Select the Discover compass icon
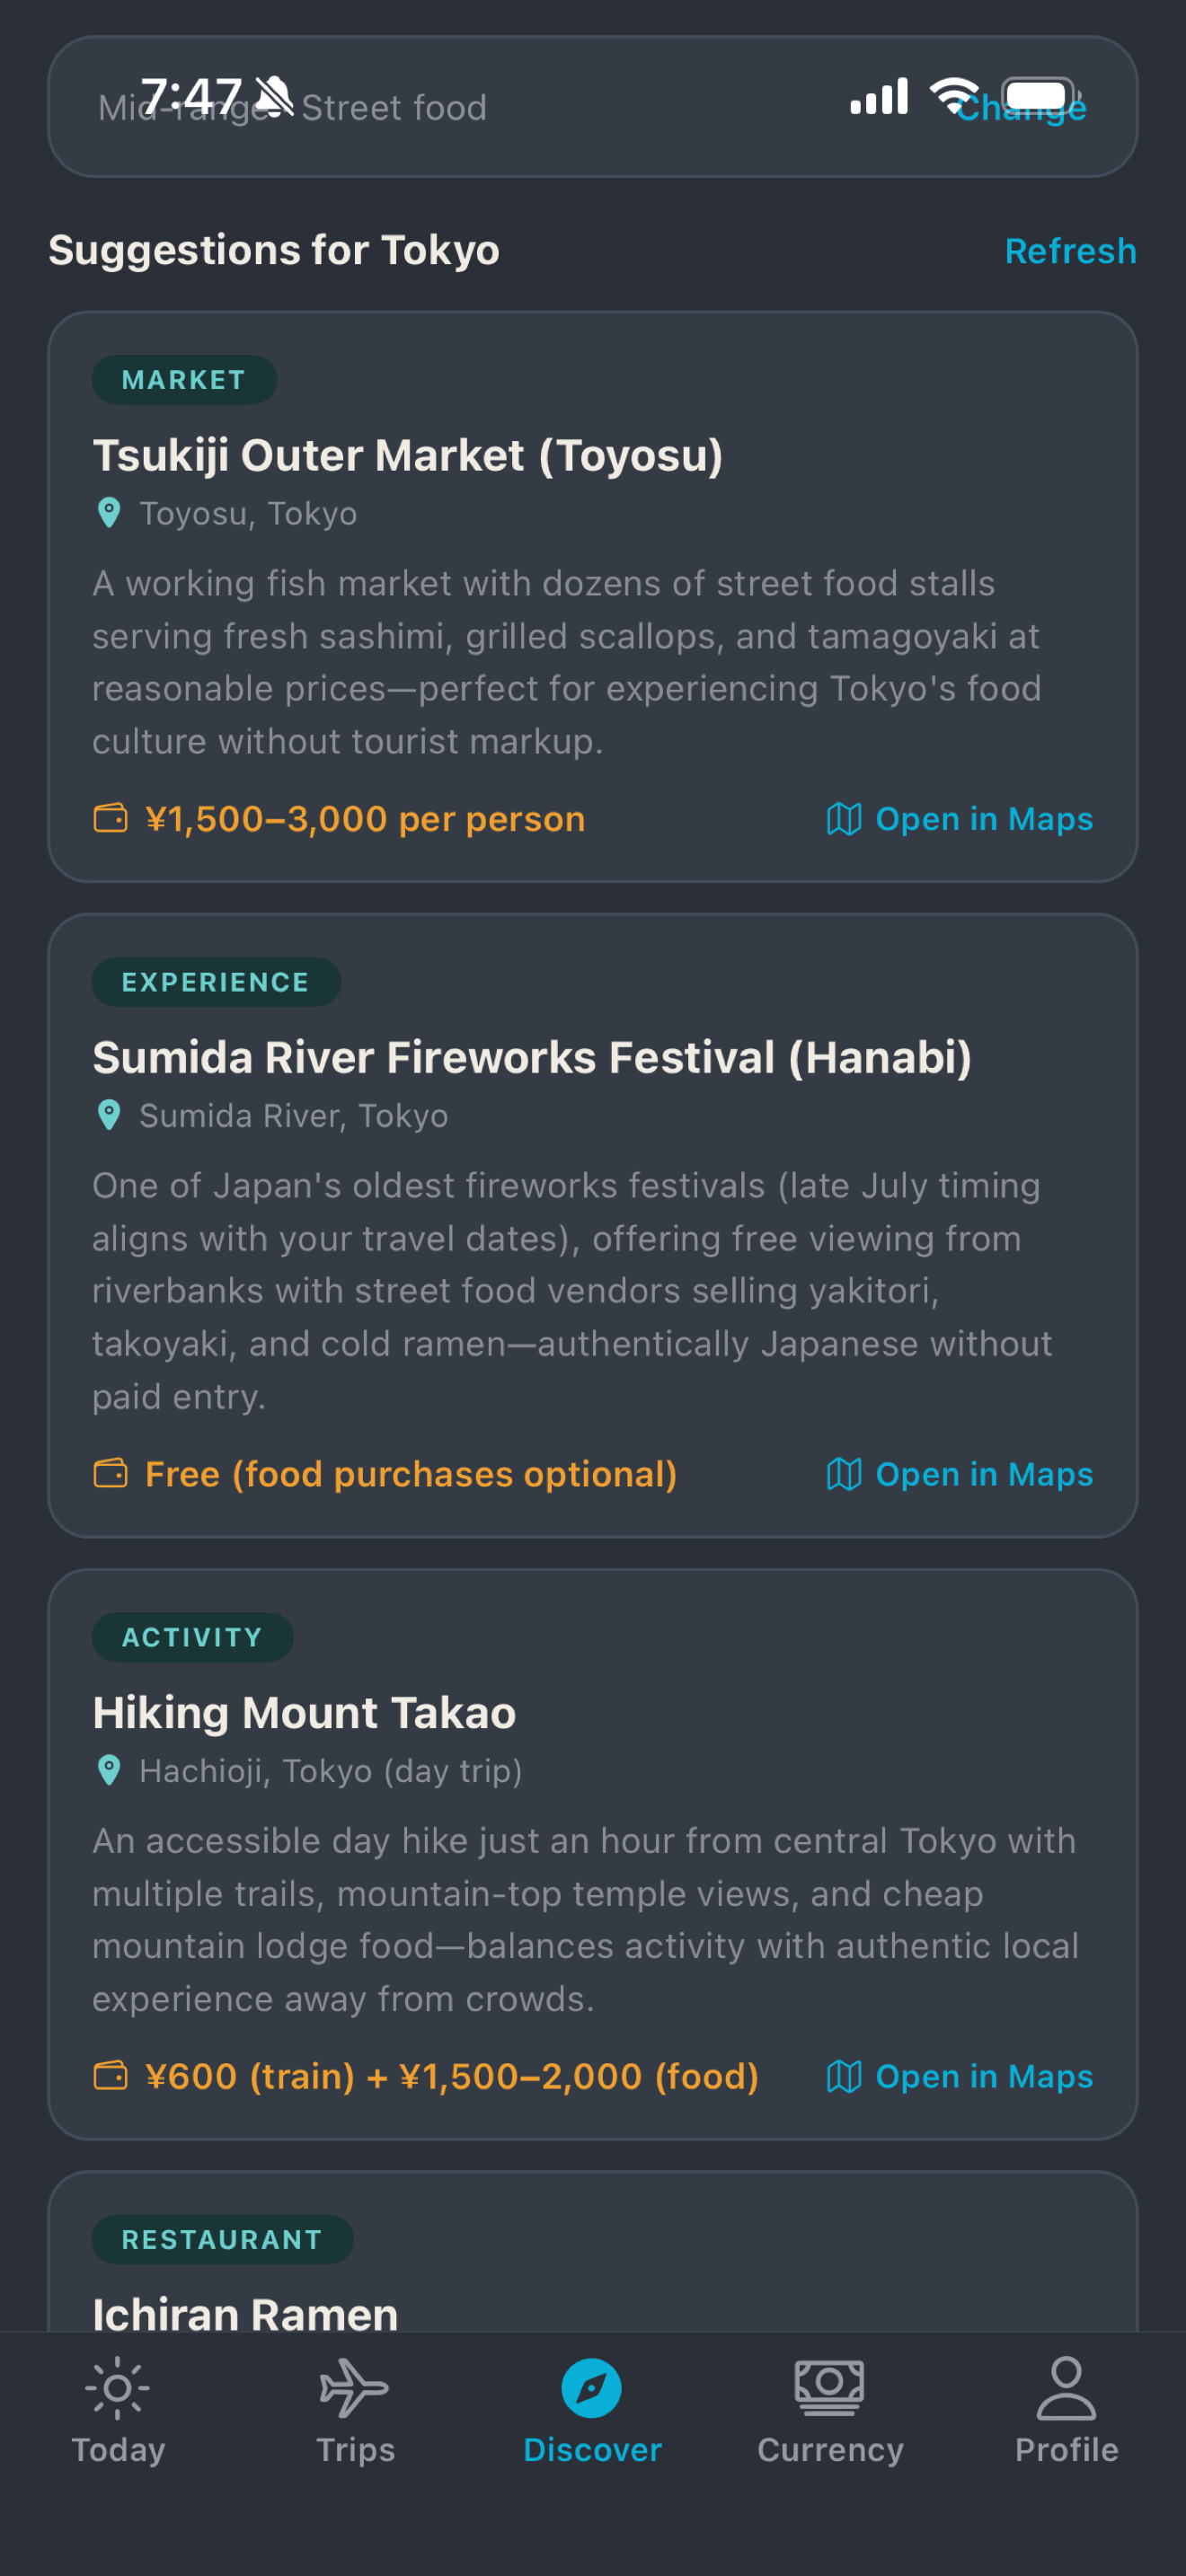1186x2576 pixels. coord(592,2388)
